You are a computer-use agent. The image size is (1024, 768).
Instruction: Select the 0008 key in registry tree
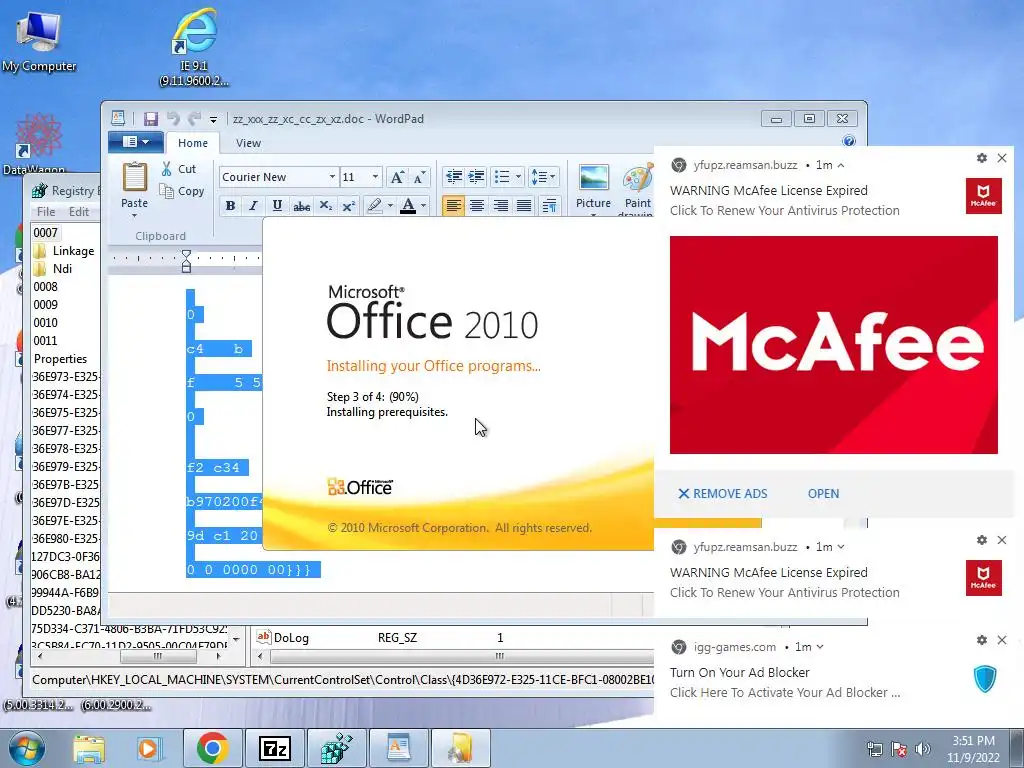pos(46,287)
